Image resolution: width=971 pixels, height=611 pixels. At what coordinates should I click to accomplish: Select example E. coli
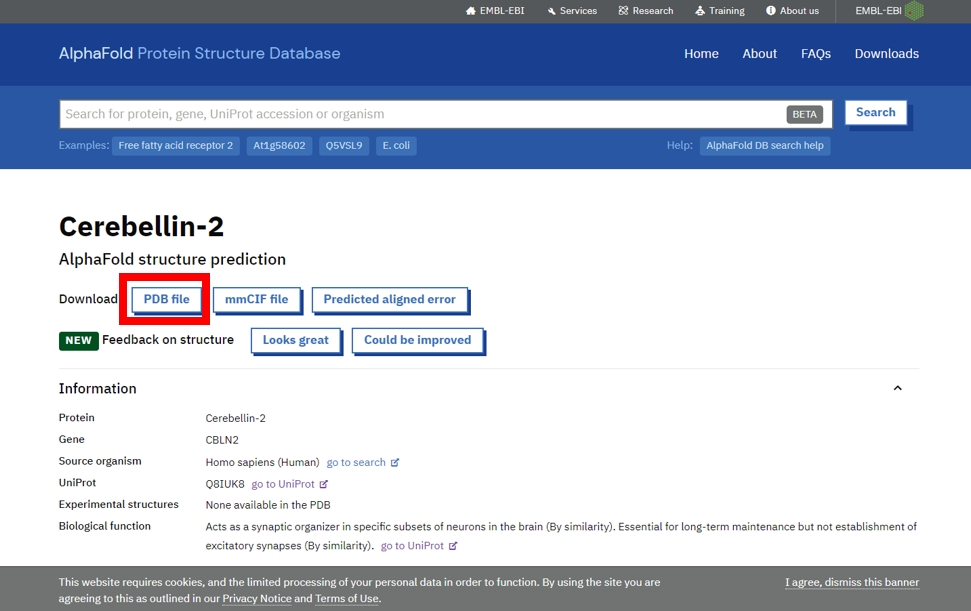click(x=396, y=145)
